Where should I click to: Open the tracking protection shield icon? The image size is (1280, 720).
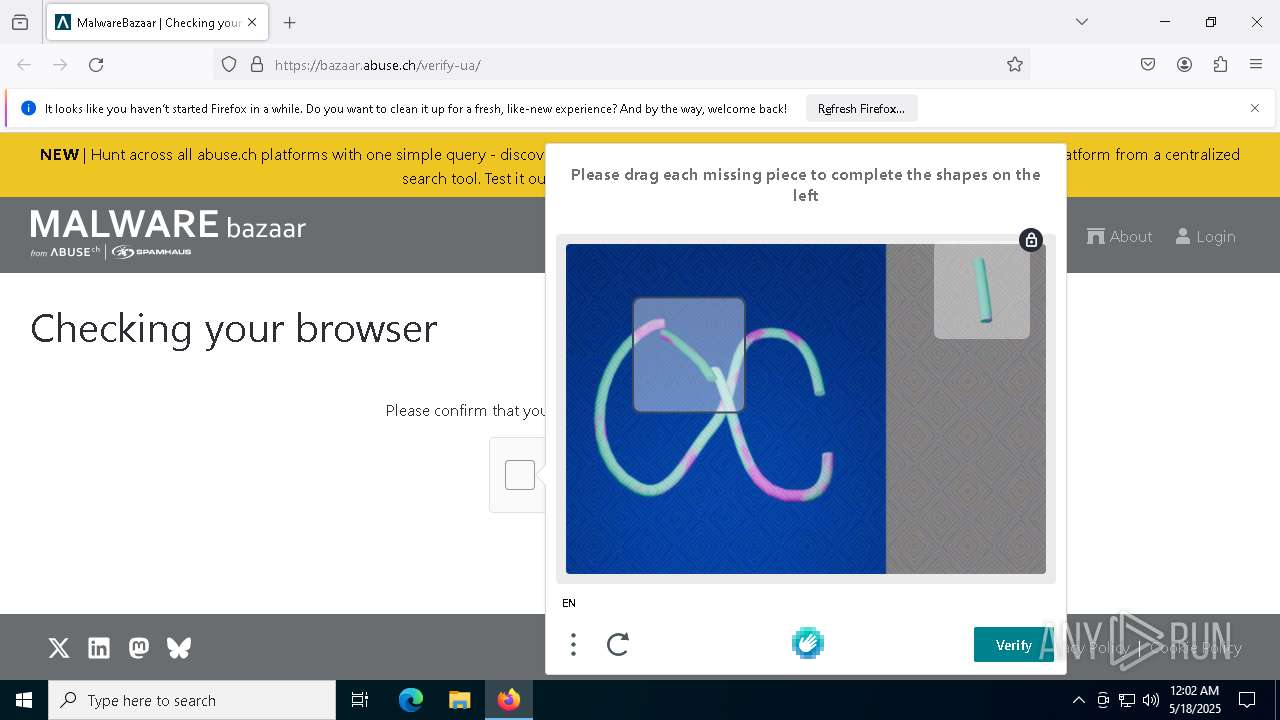point(229,65)
